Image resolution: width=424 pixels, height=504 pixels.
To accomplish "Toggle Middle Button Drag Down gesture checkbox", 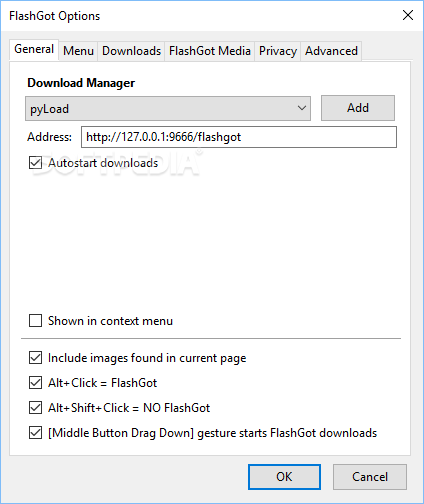I will click(x=35, y=433).
